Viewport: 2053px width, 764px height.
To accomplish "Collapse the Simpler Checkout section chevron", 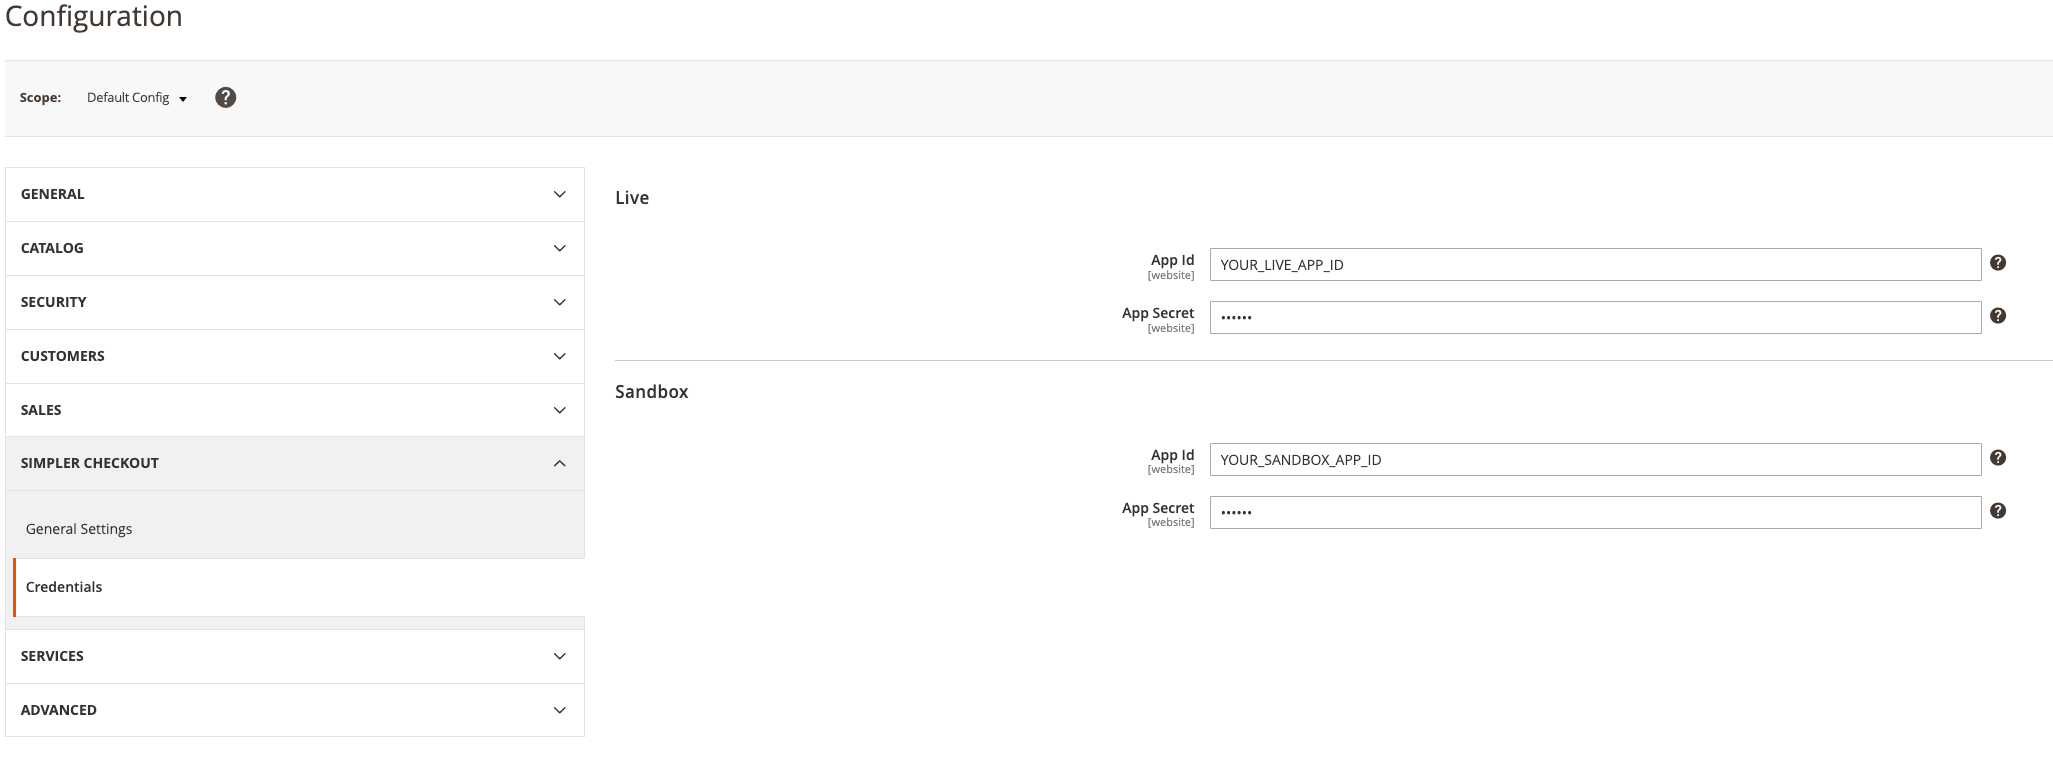I will click(560, 463).
